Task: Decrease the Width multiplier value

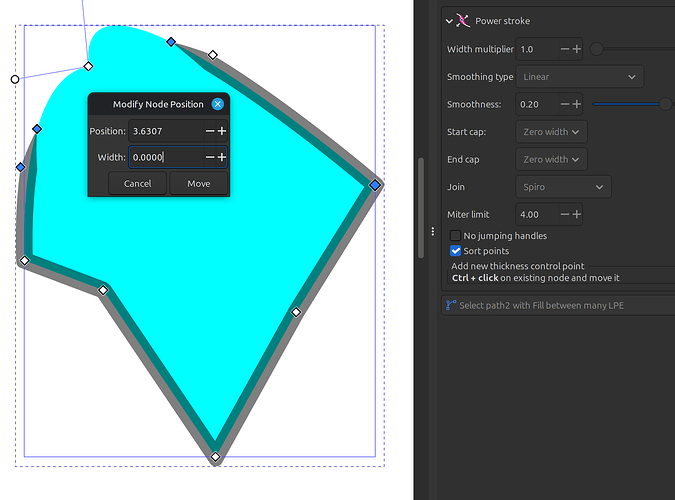Action: tap(565, 49)
